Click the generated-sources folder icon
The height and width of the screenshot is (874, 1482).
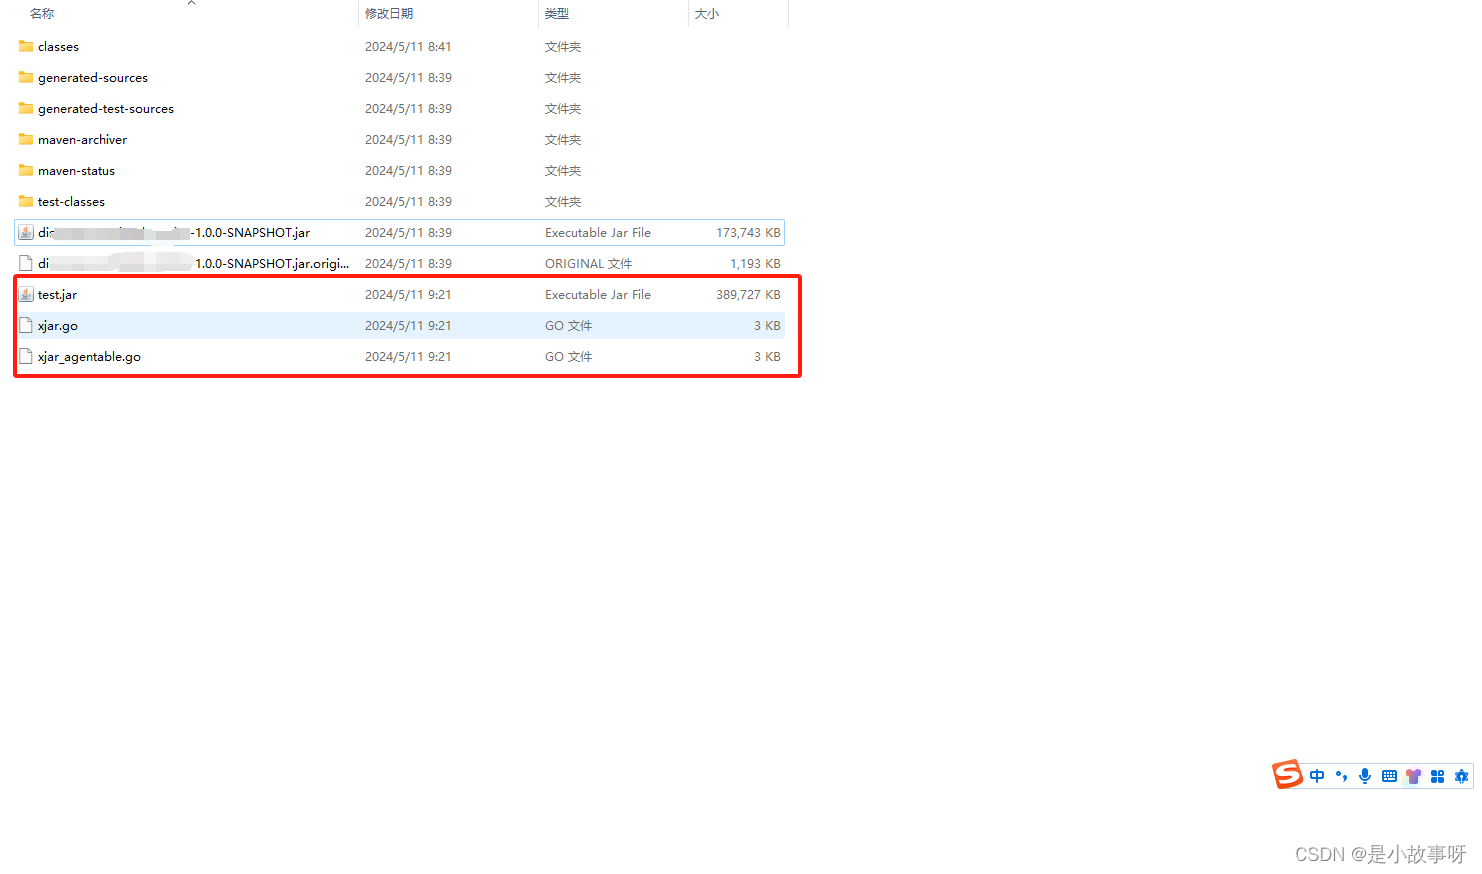tap(26, 77)
